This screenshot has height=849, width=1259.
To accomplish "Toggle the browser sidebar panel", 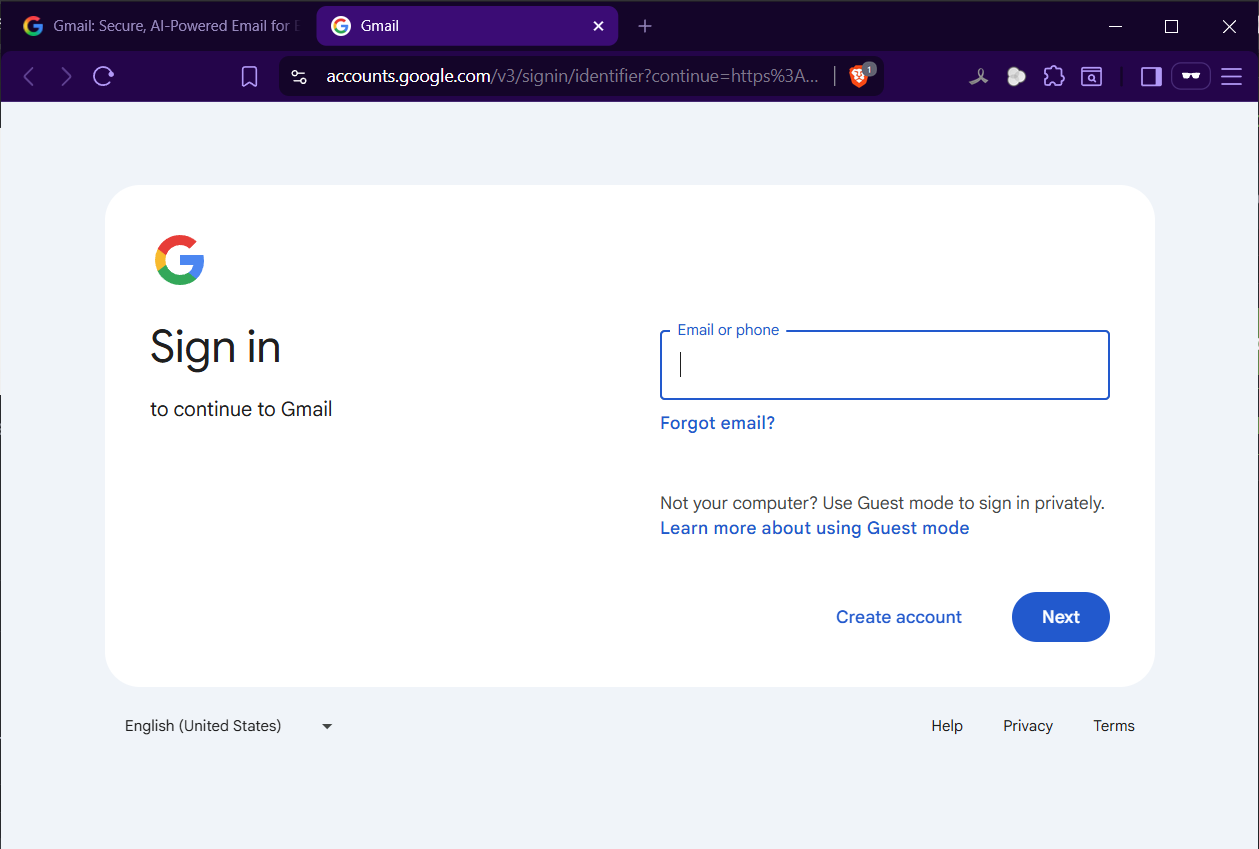I will 1151,77.
